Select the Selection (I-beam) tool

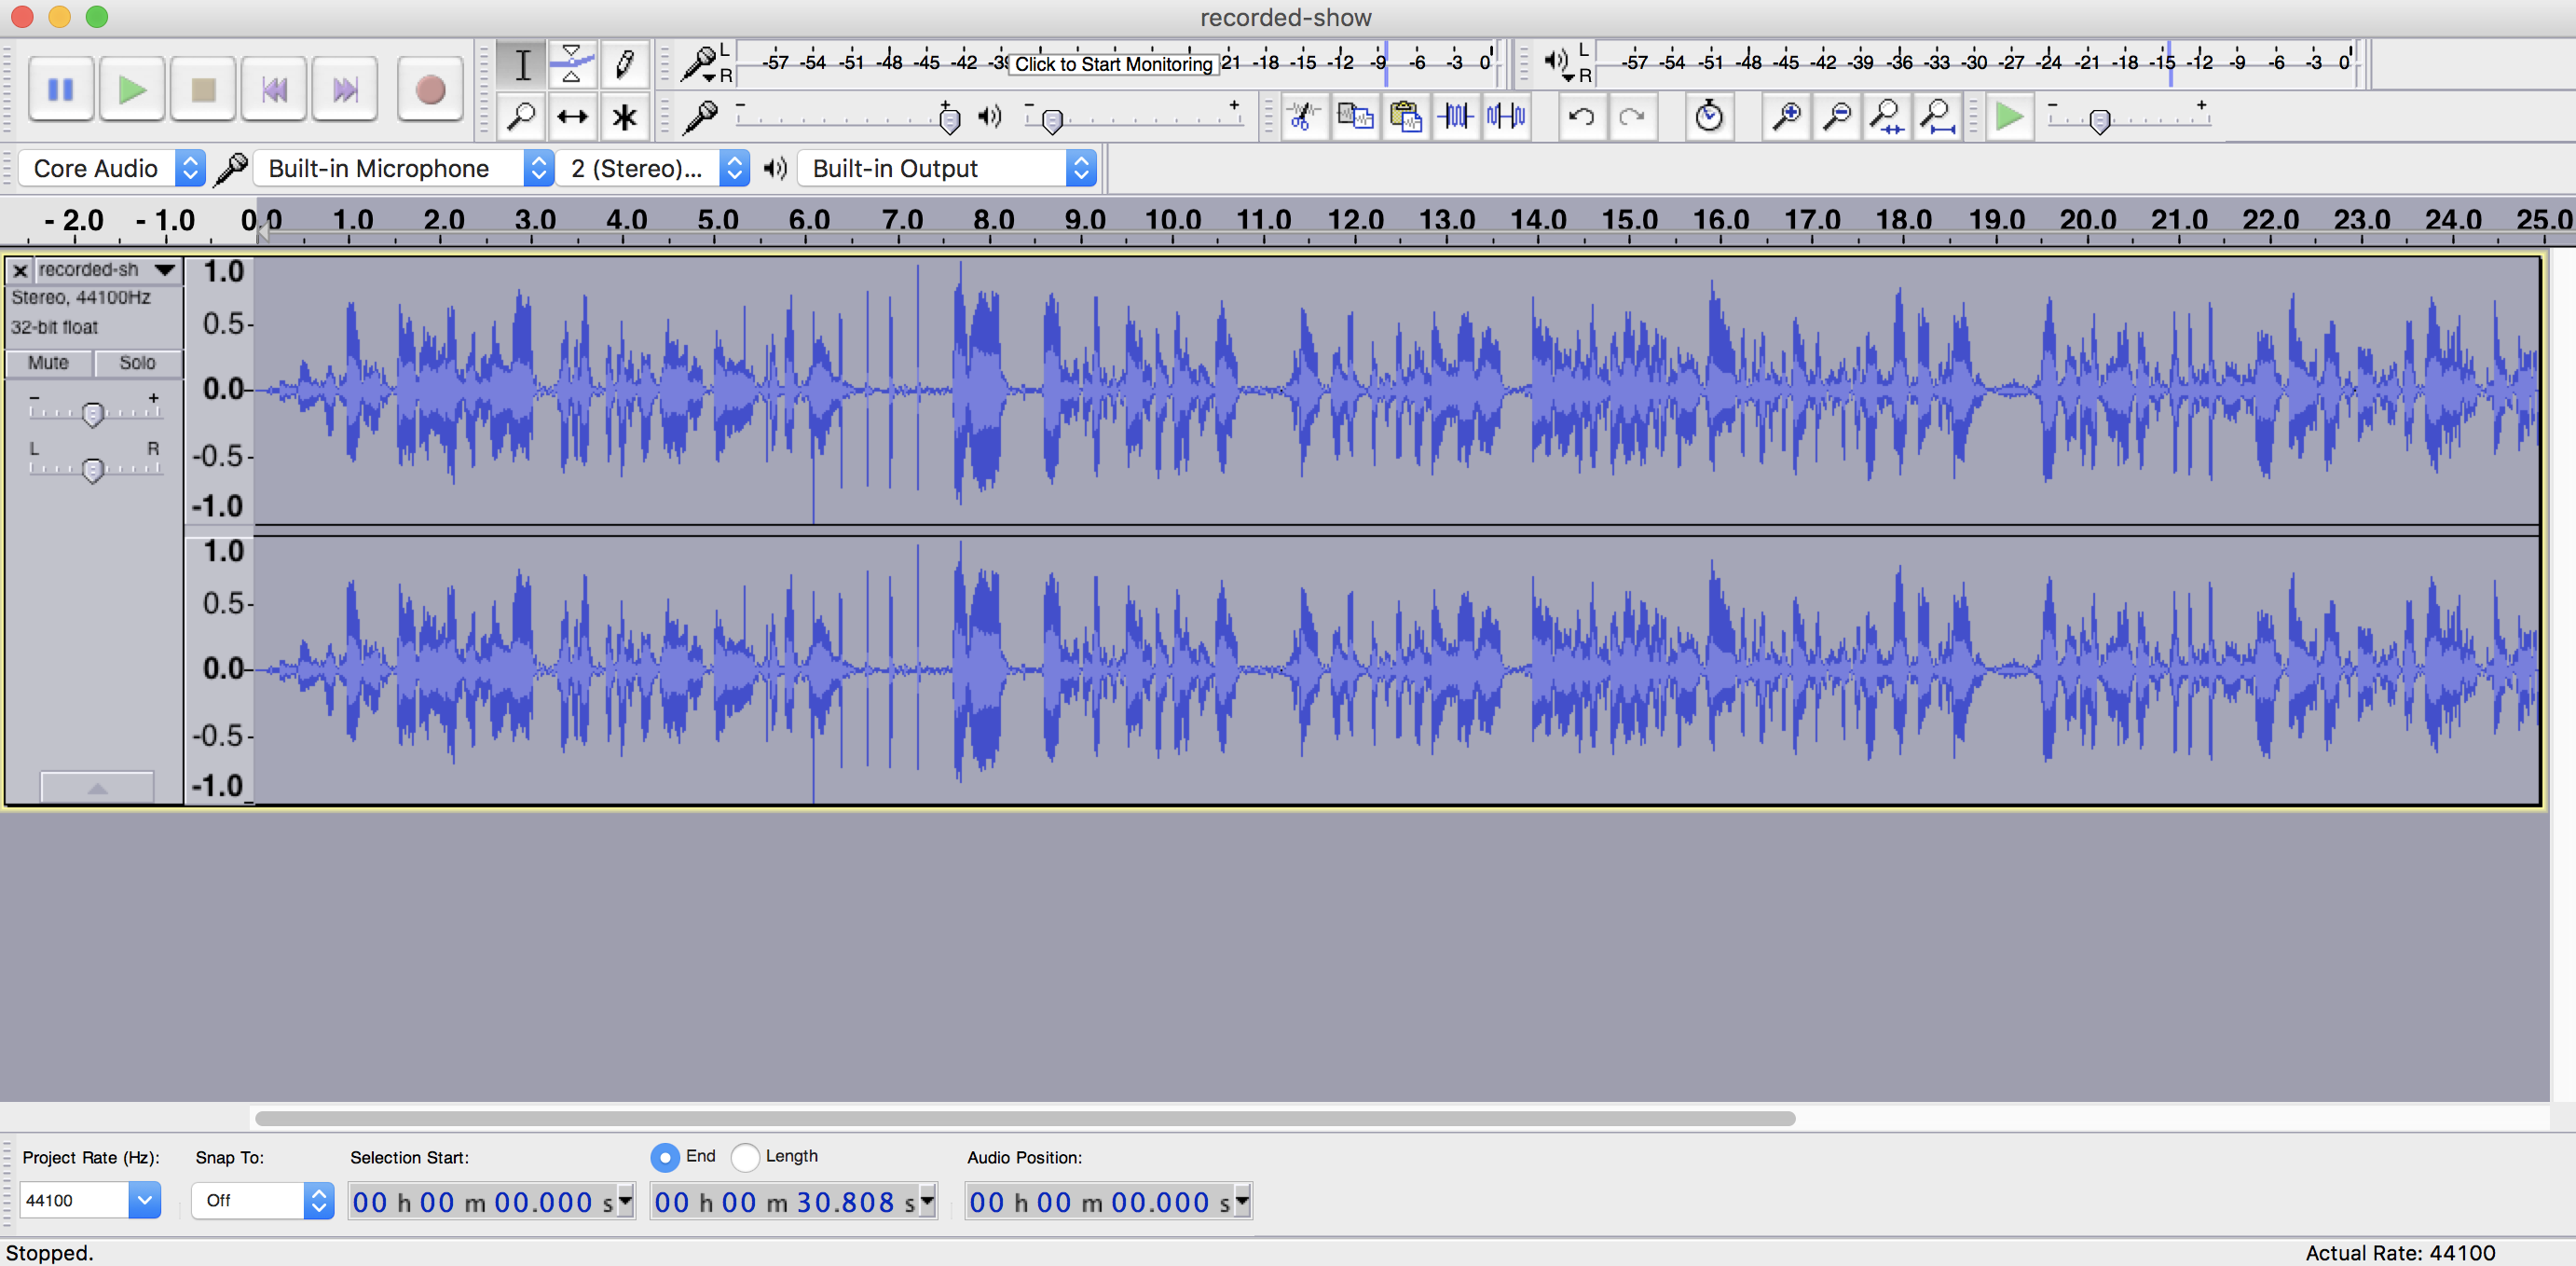[x=522, y=65]
